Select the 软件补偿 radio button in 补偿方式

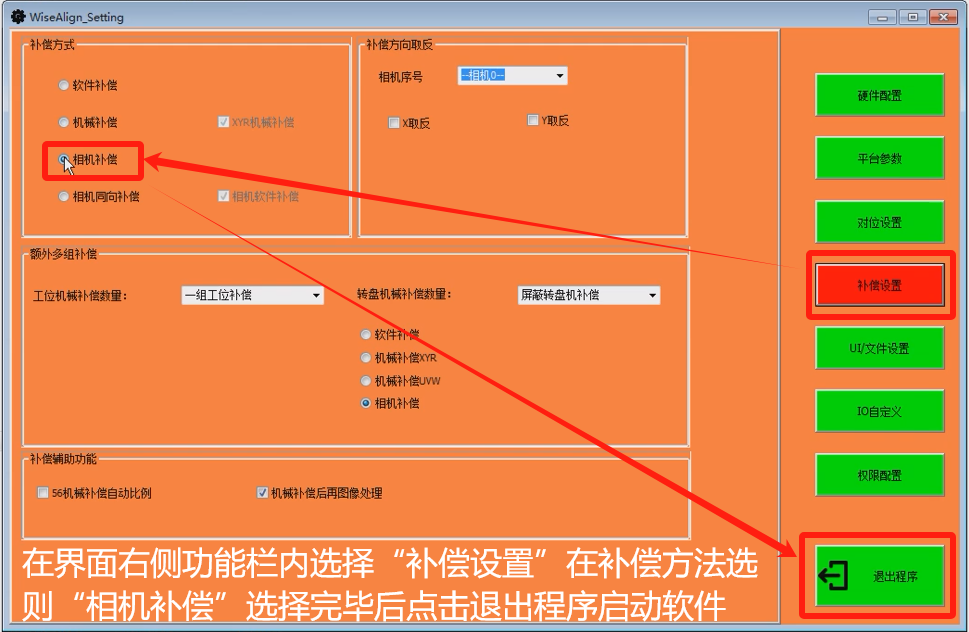click(64, 86)
